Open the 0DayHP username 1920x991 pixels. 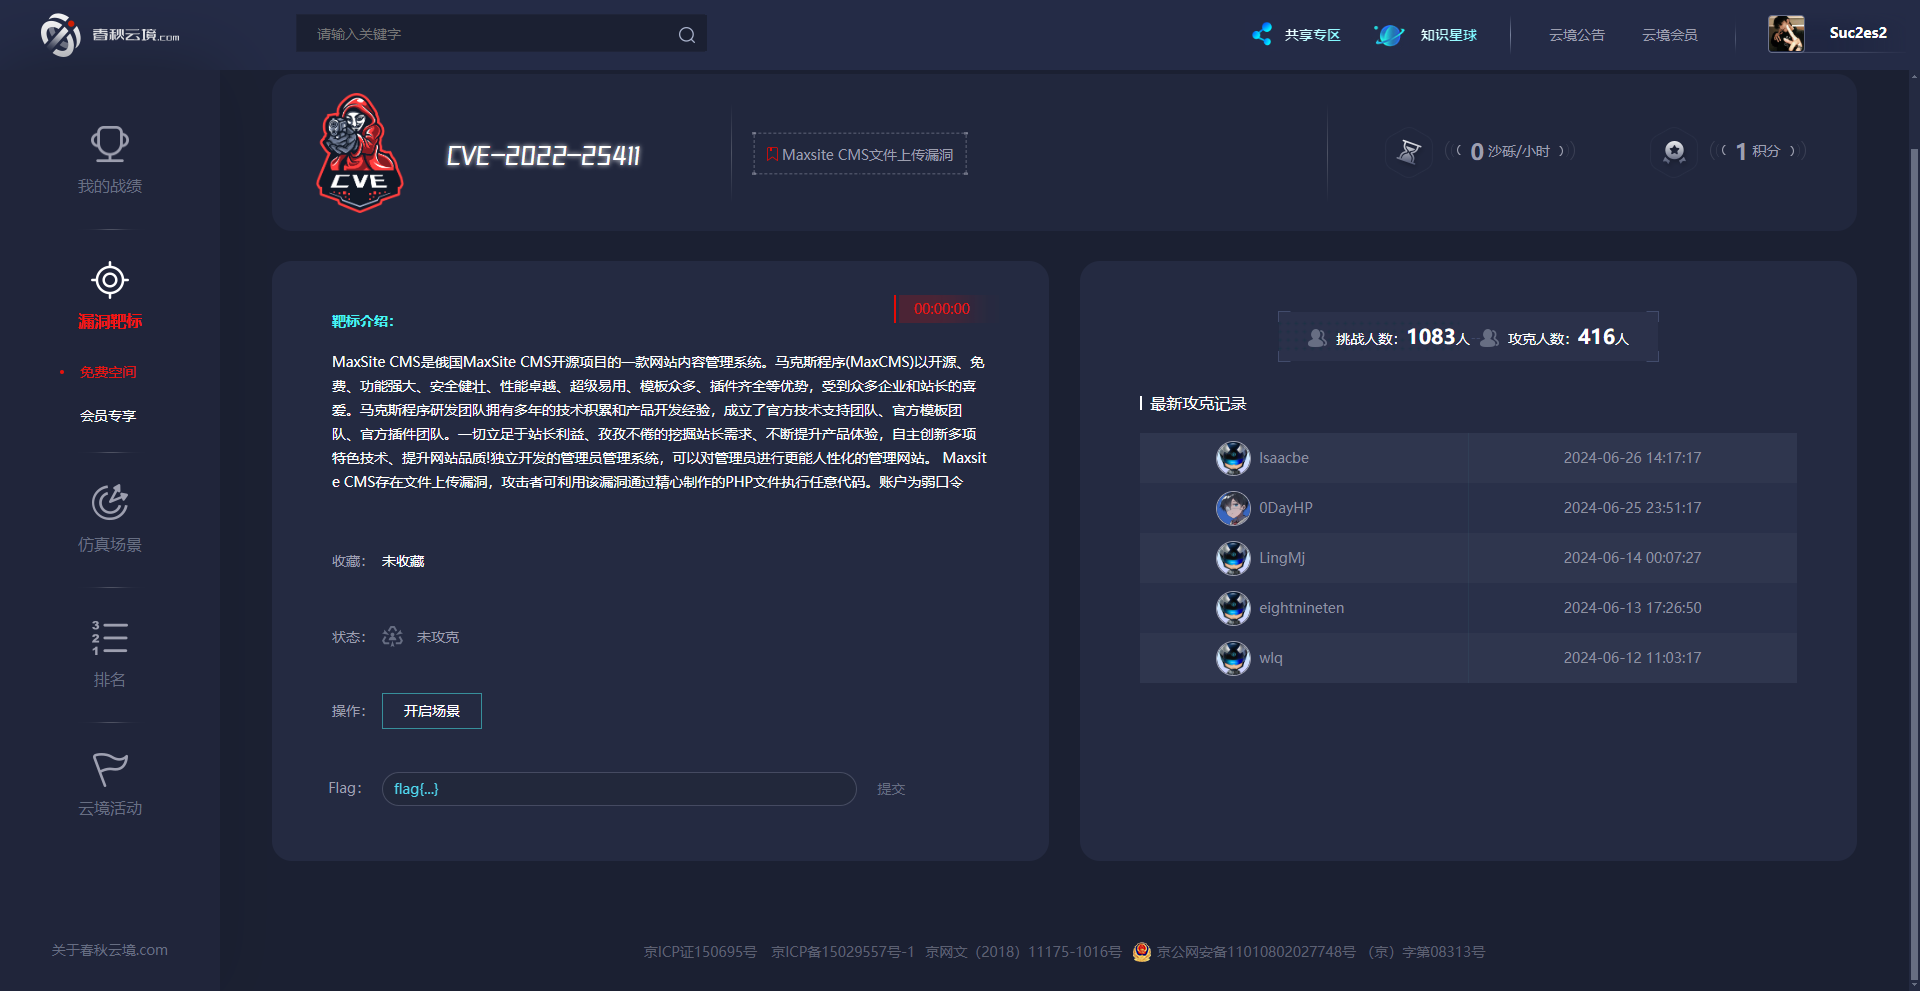pos(1286,508)
